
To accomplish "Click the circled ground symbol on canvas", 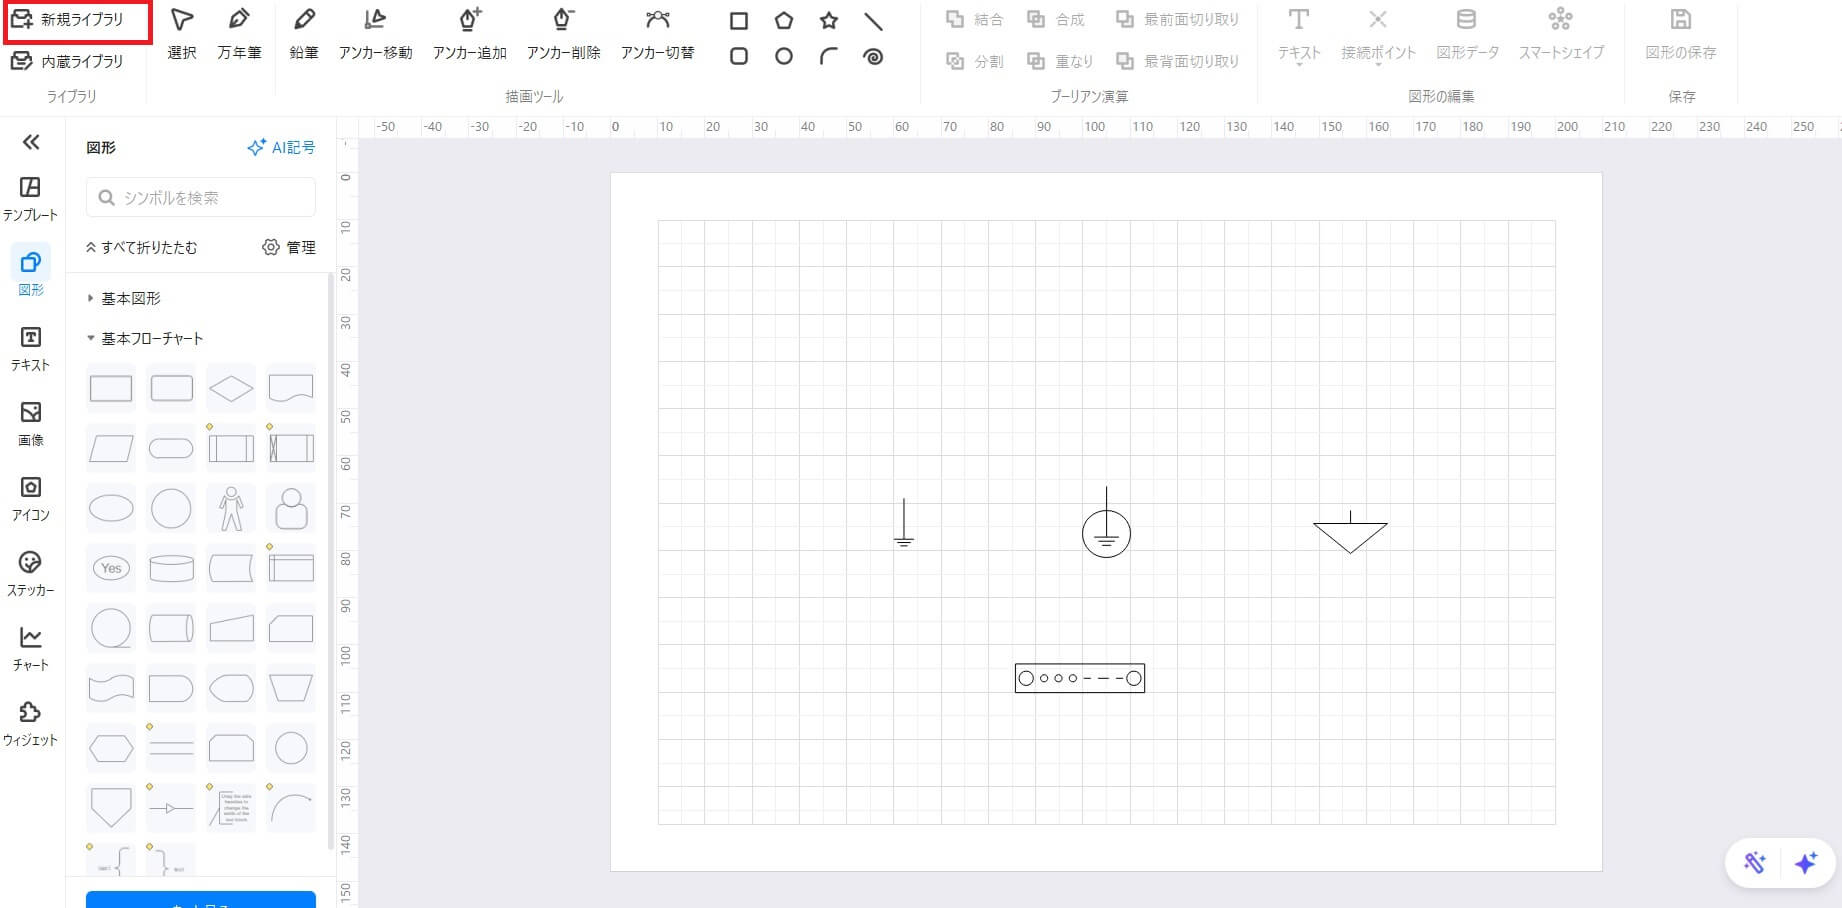I will click(x=1106, y=523).
